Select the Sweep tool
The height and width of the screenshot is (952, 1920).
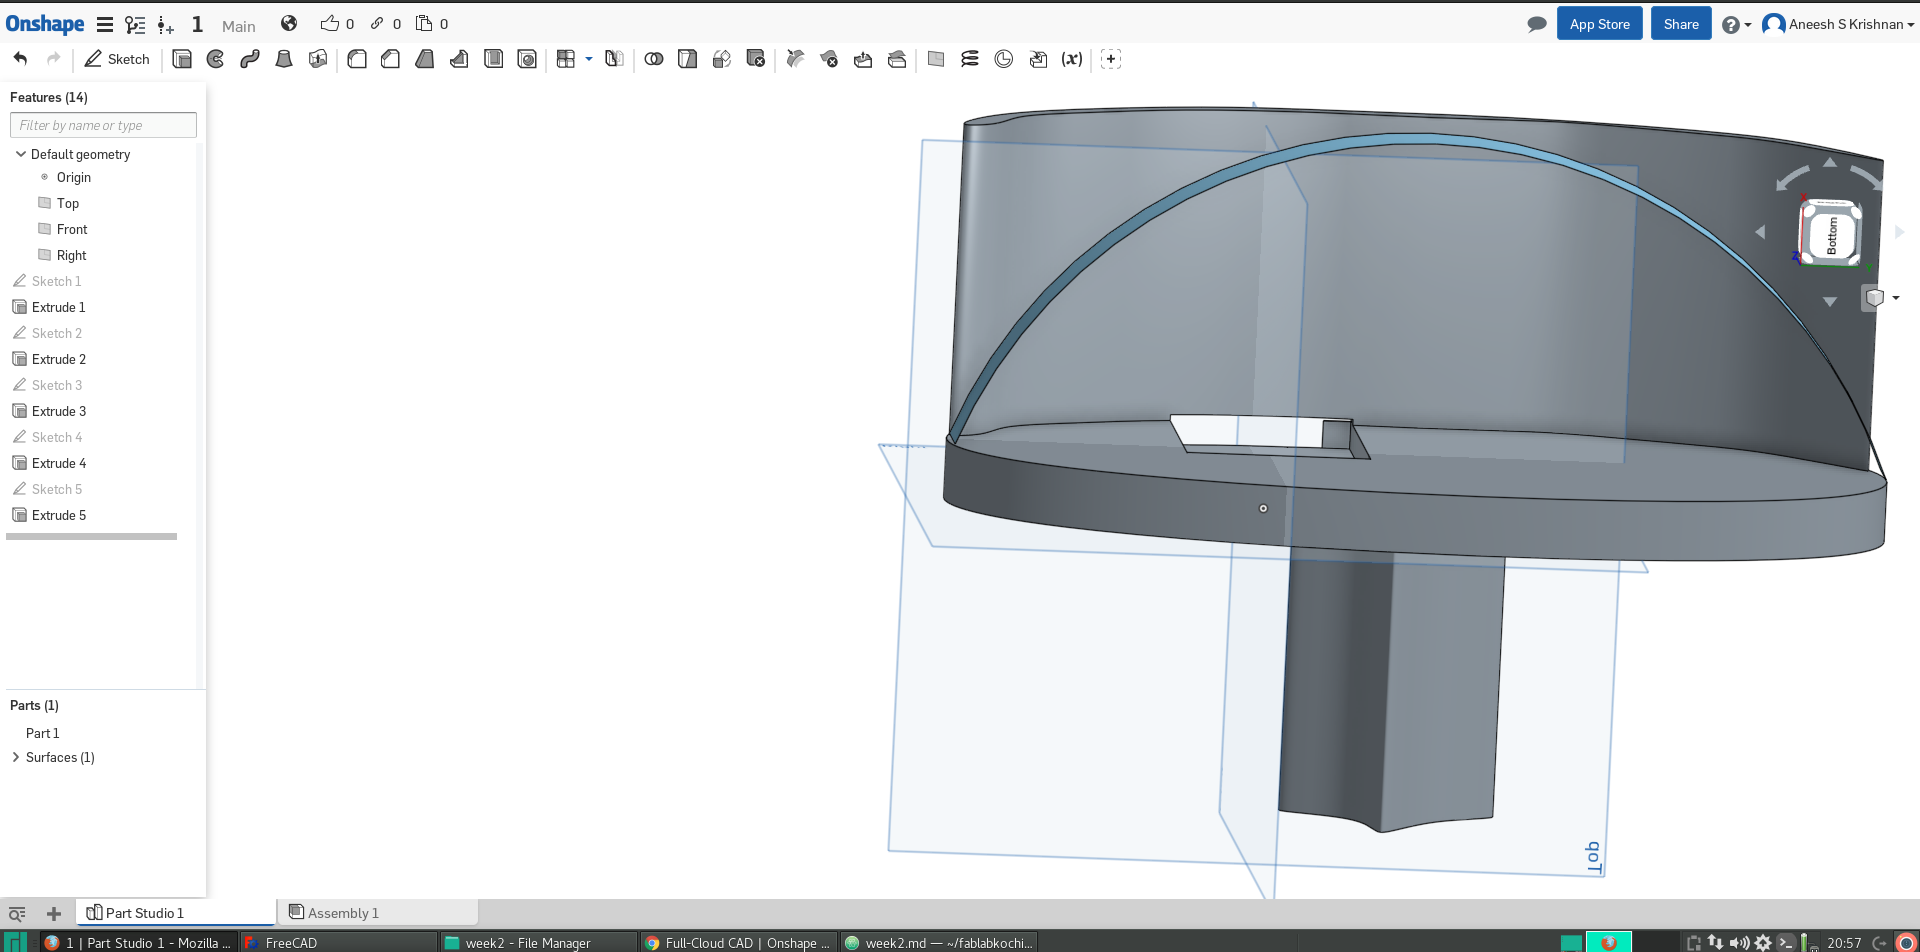[x=249, y=59]
